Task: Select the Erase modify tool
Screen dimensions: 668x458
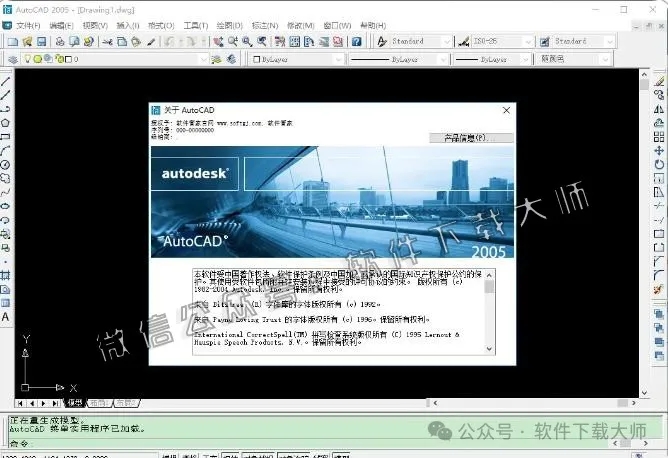Action: (659, 81)
